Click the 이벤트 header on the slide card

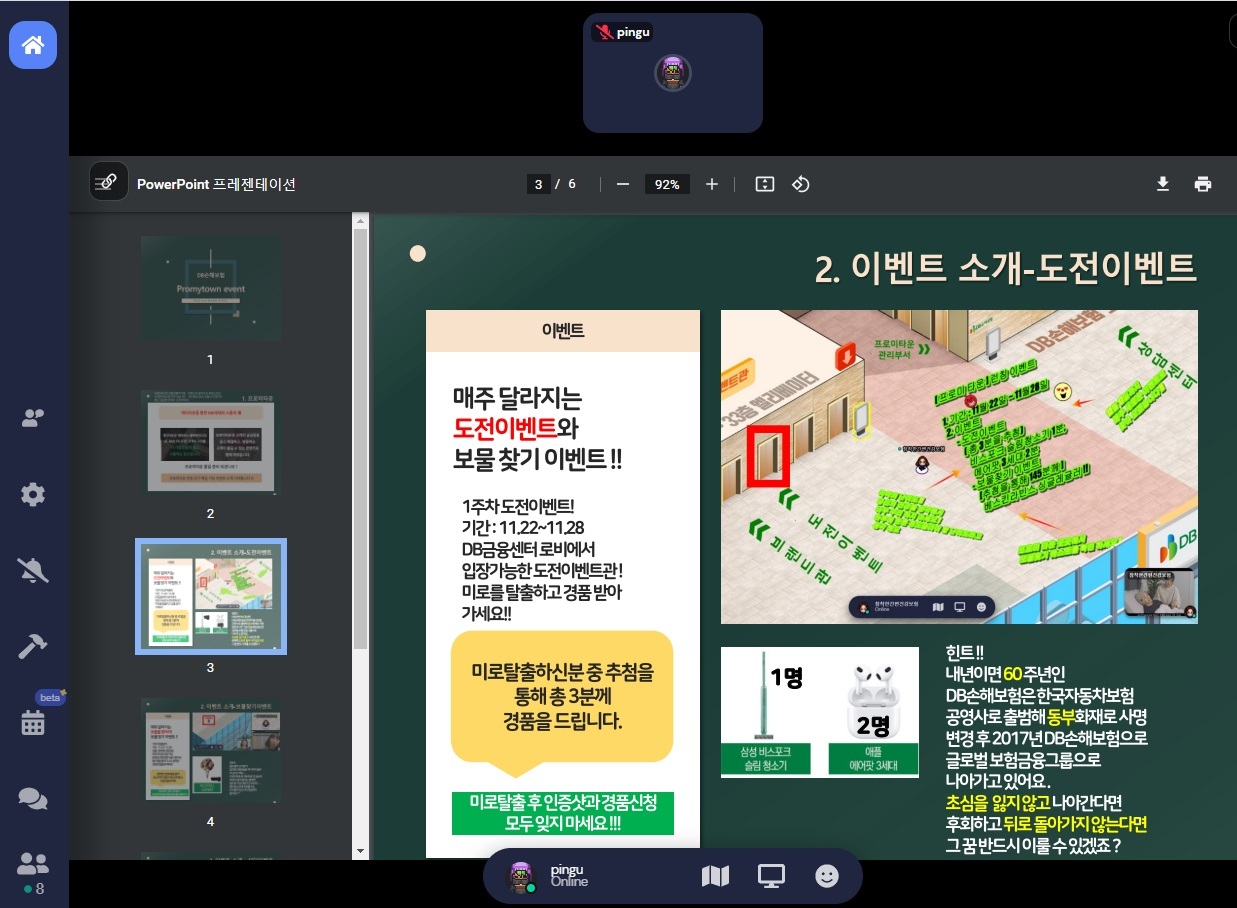tap(563, 331)
